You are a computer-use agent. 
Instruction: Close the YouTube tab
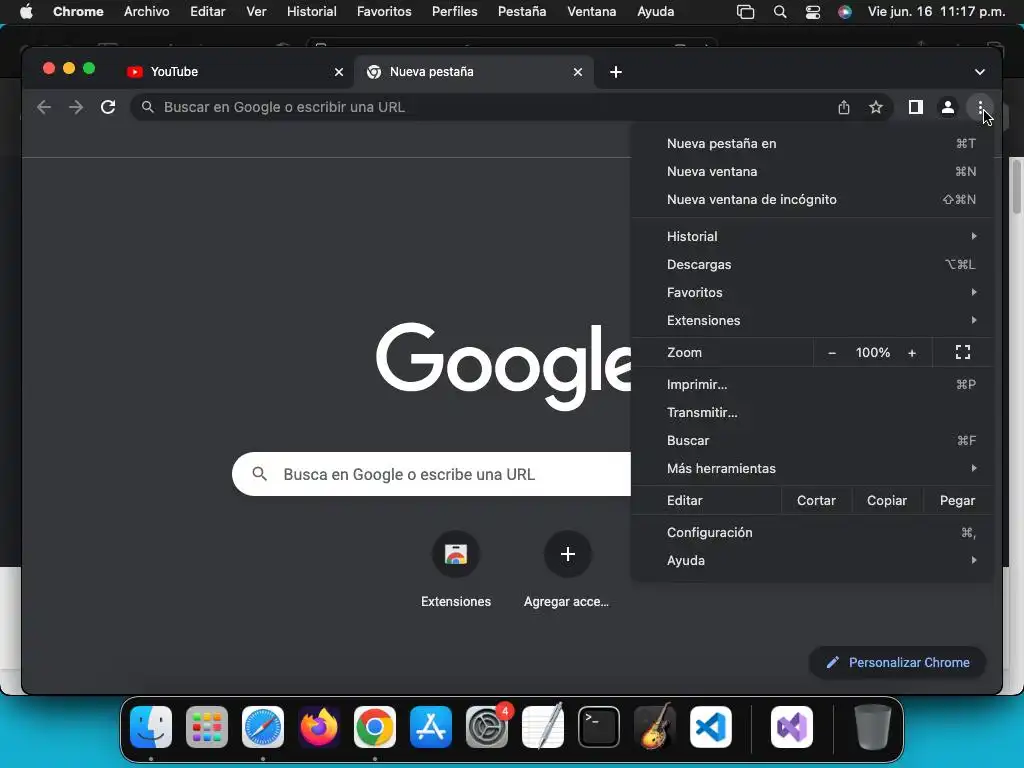[x=338, y=72]
